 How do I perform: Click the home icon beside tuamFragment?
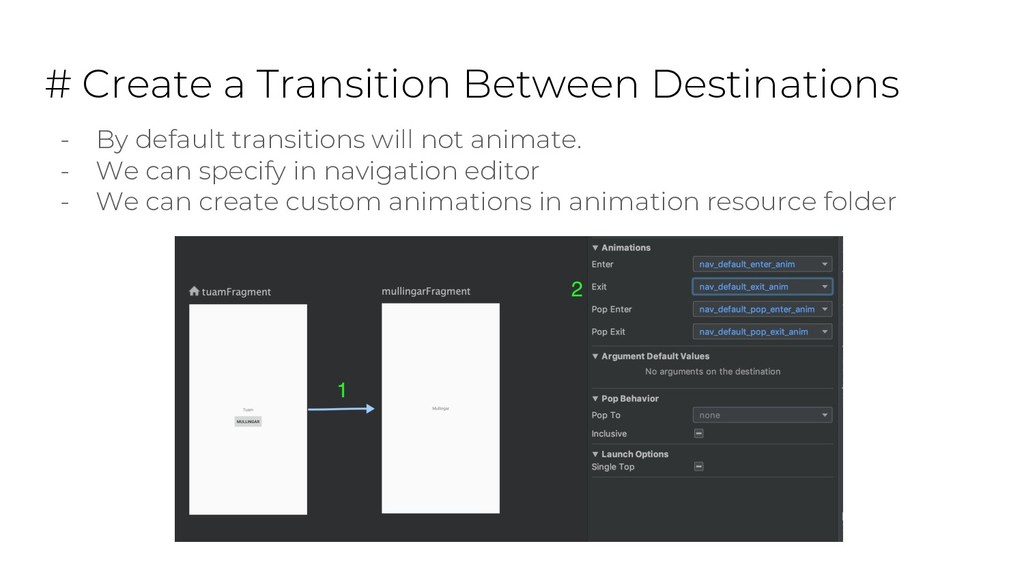(x=194, y=291)
